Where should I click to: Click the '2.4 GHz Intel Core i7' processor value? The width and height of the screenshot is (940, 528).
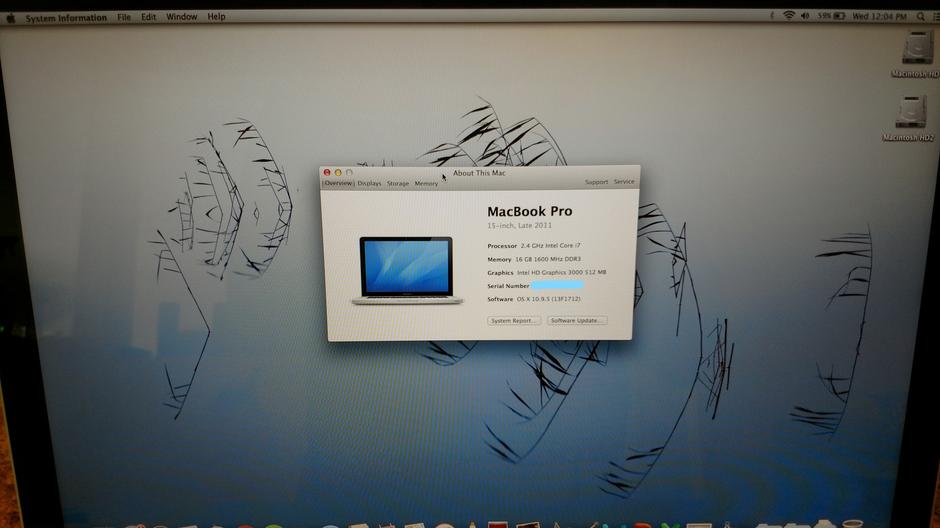point(550,245)
